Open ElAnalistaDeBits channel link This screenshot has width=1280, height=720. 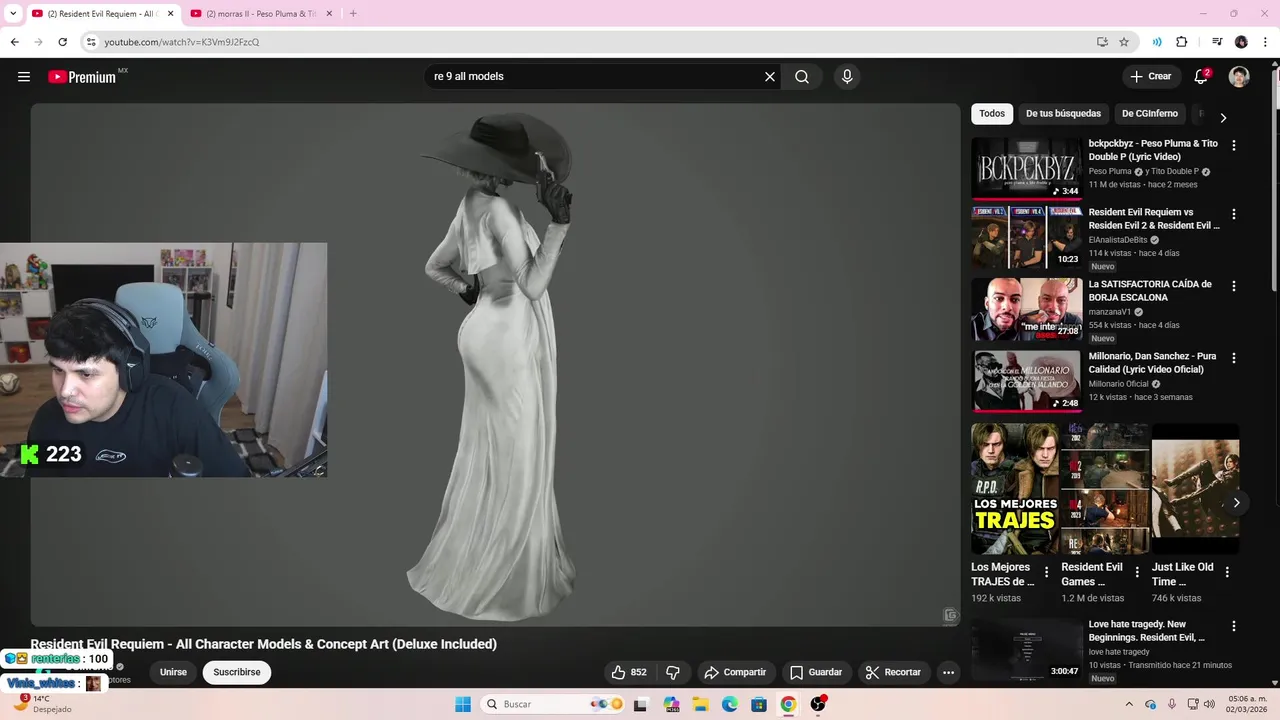pyautogui.click(x=1118, y=240)
